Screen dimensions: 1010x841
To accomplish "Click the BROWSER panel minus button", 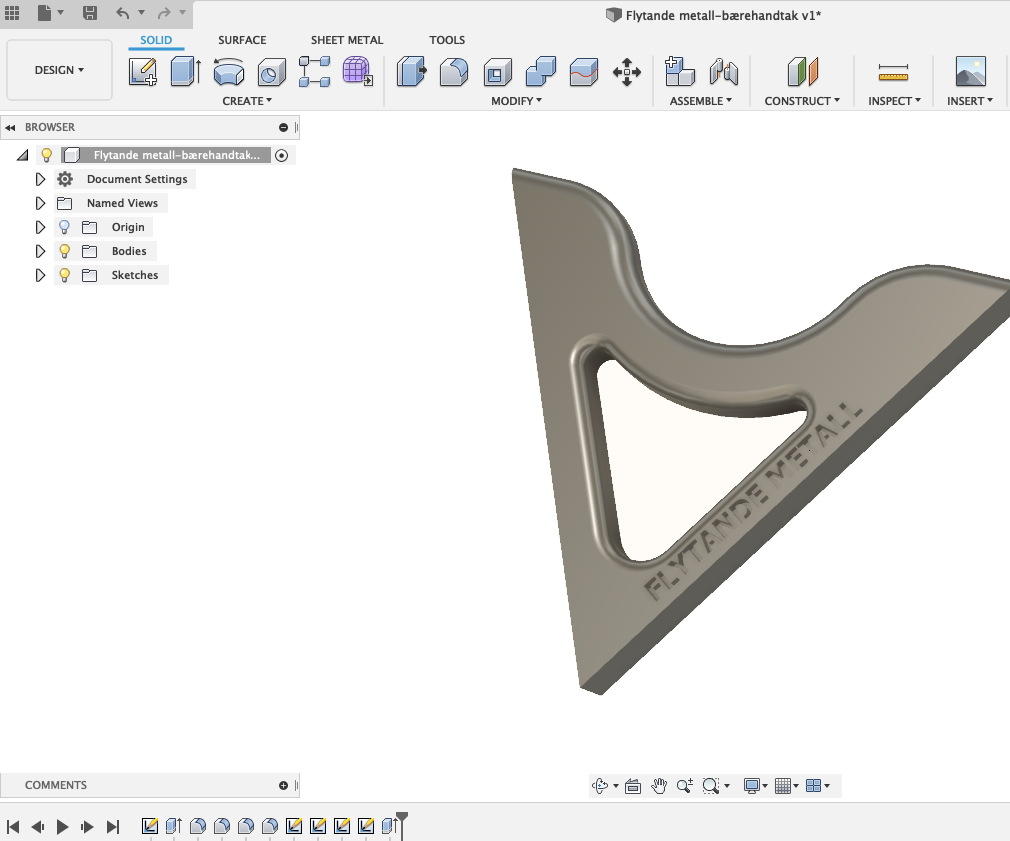I will coord(283,128).
